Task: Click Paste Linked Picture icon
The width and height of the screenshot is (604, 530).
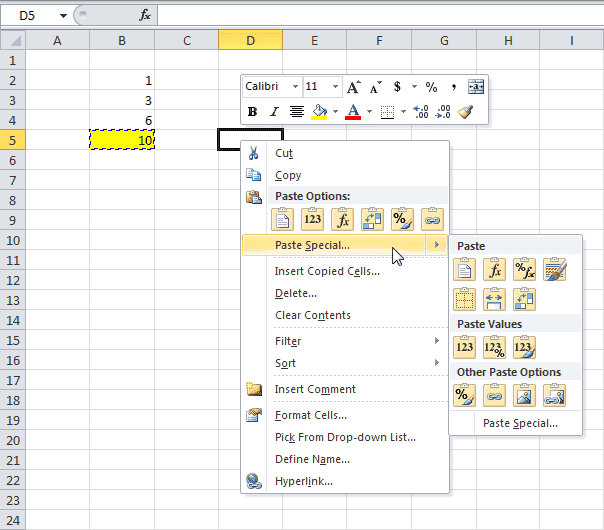Action: pos(554,396)
